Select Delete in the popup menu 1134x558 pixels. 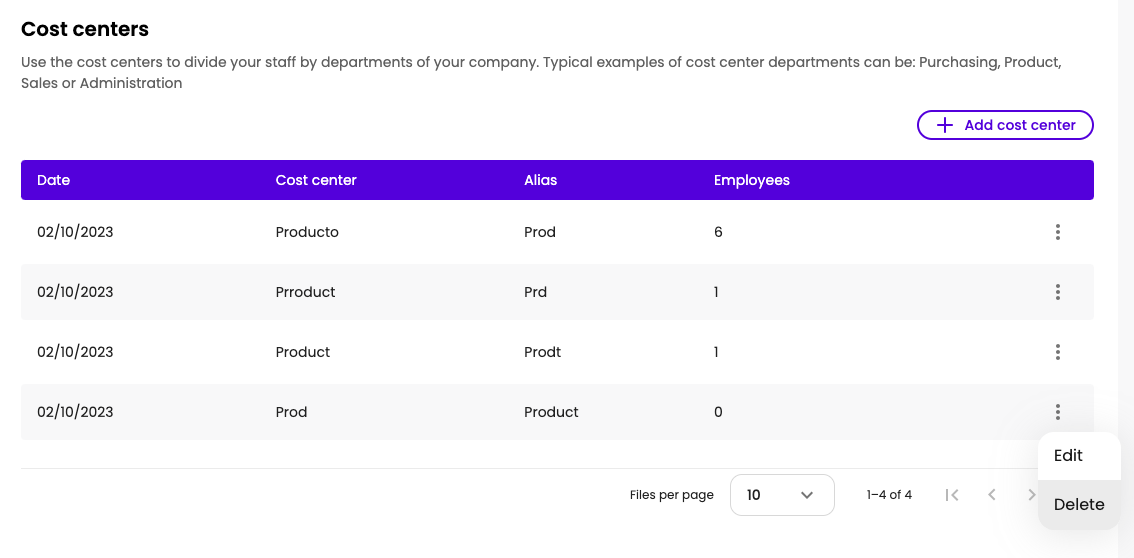1079,504
